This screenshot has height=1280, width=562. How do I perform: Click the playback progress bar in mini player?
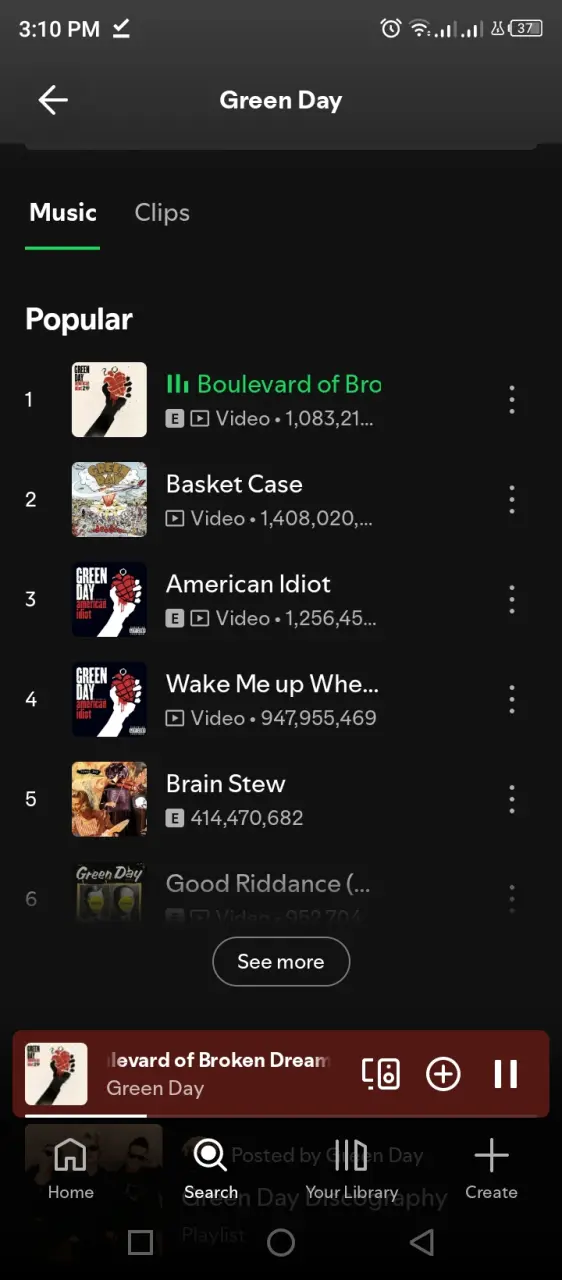[x=281, y=1115]
